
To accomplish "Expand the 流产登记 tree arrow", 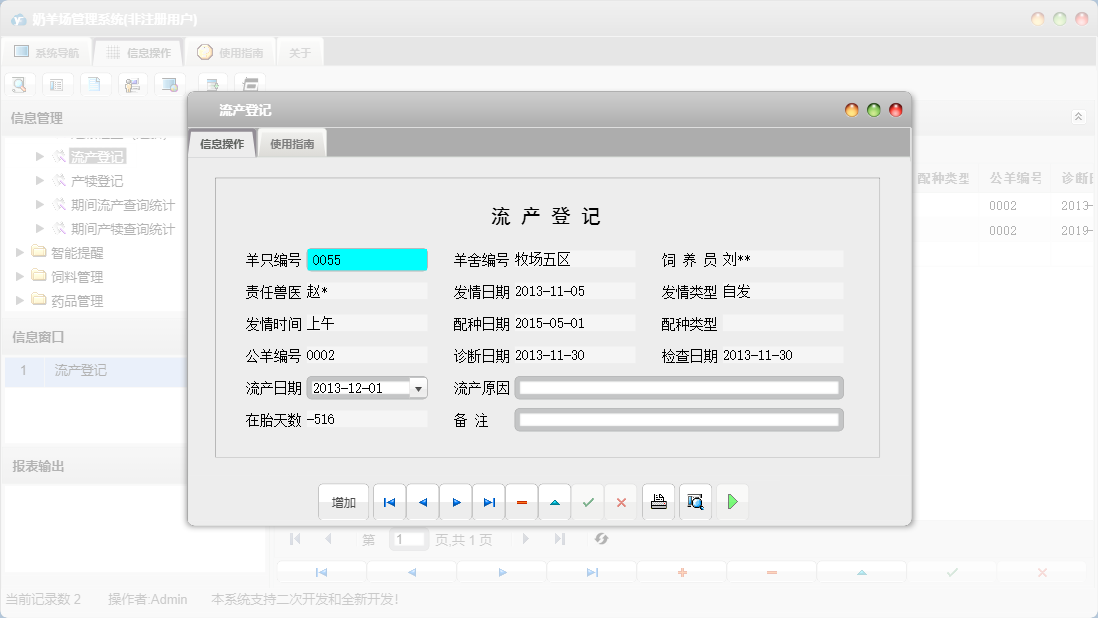I will [x=40, y=156].
